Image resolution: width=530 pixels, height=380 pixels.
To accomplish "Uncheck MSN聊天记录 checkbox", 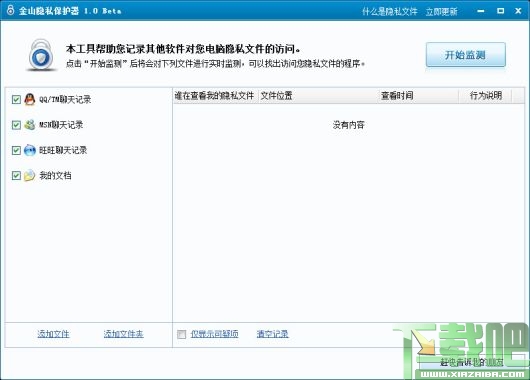I will [x=16, y=125].
